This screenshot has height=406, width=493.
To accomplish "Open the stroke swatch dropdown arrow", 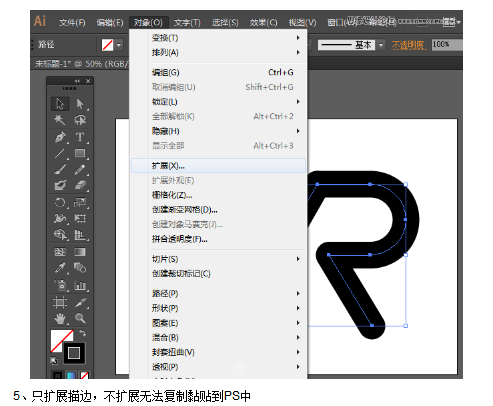I will [x=118, y=45].
